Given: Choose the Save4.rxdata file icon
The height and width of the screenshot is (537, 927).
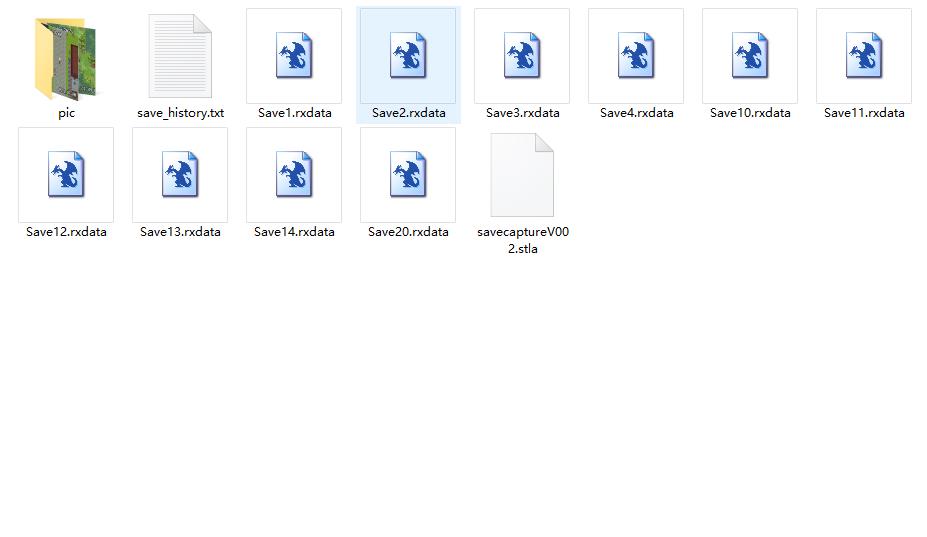Looking at the screenshot, I should pyautogui.click(x=636, y=56).
